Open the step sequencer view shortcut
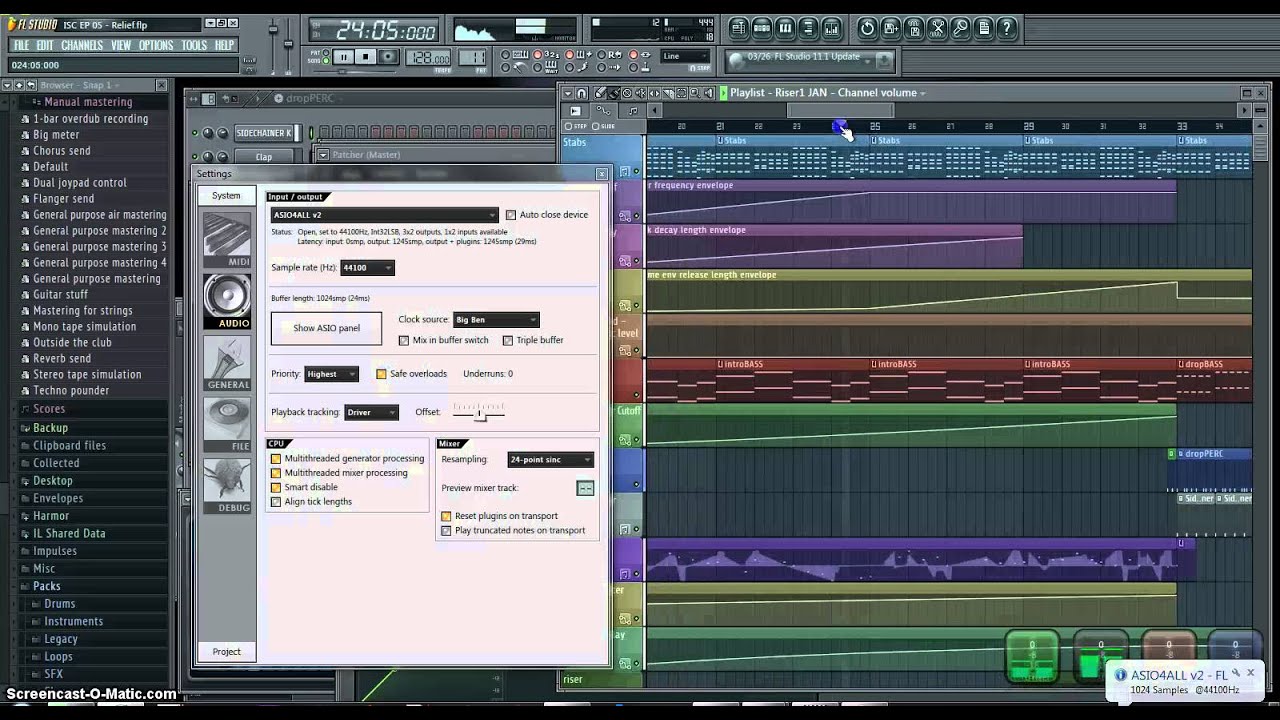Screen dimensions: 1280x720 tap(762, 28)
